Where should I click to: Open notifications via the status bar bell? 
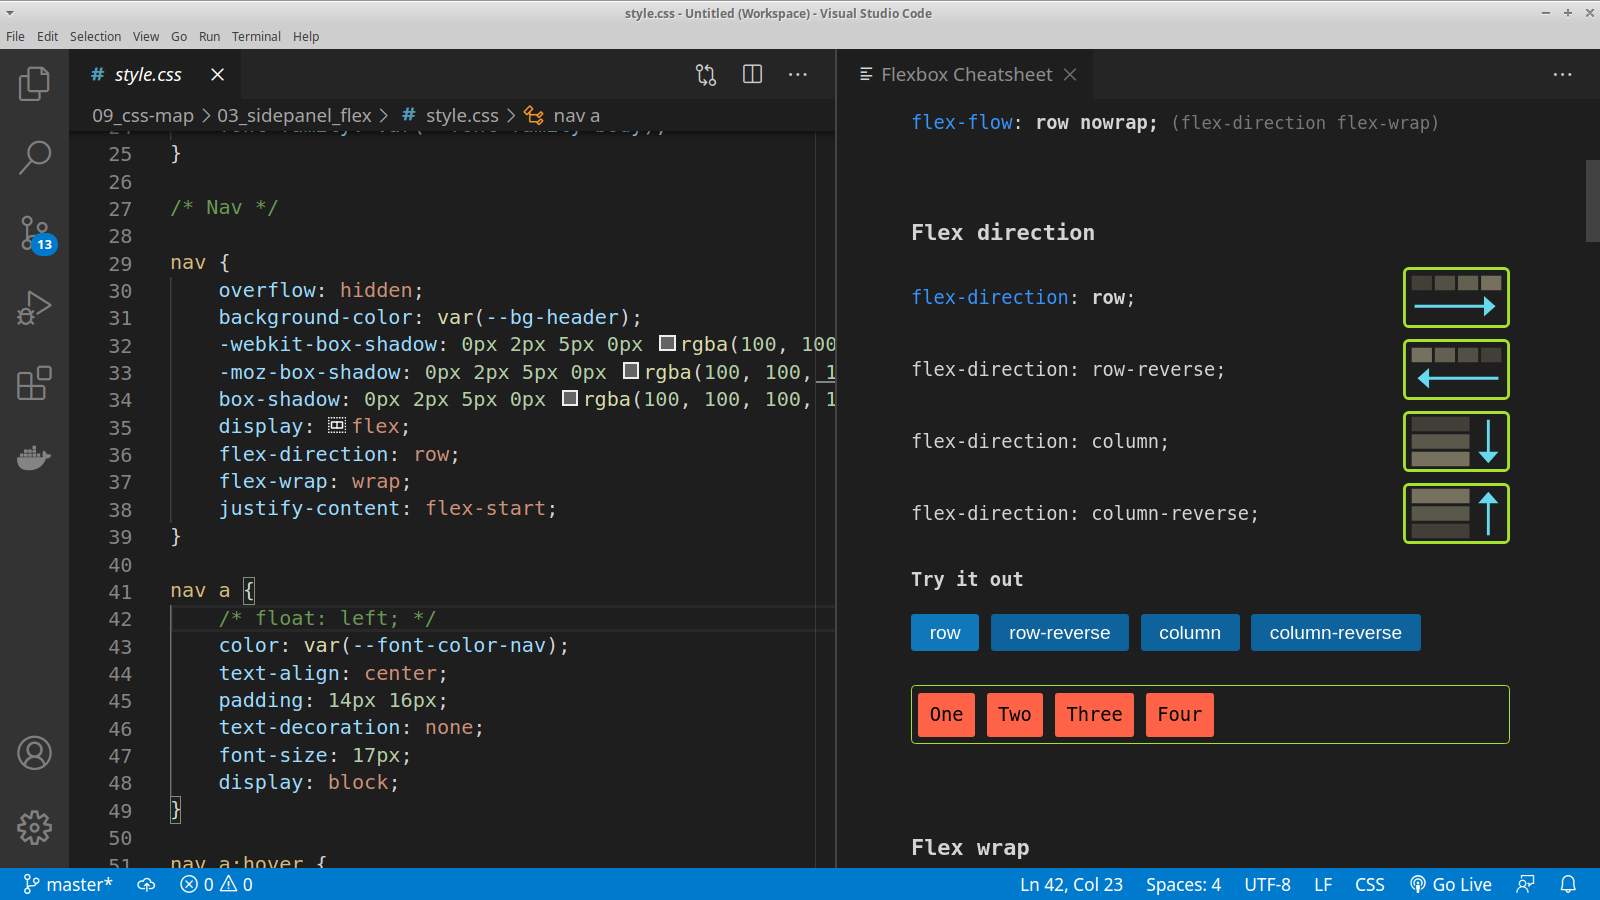point(1570,884)
